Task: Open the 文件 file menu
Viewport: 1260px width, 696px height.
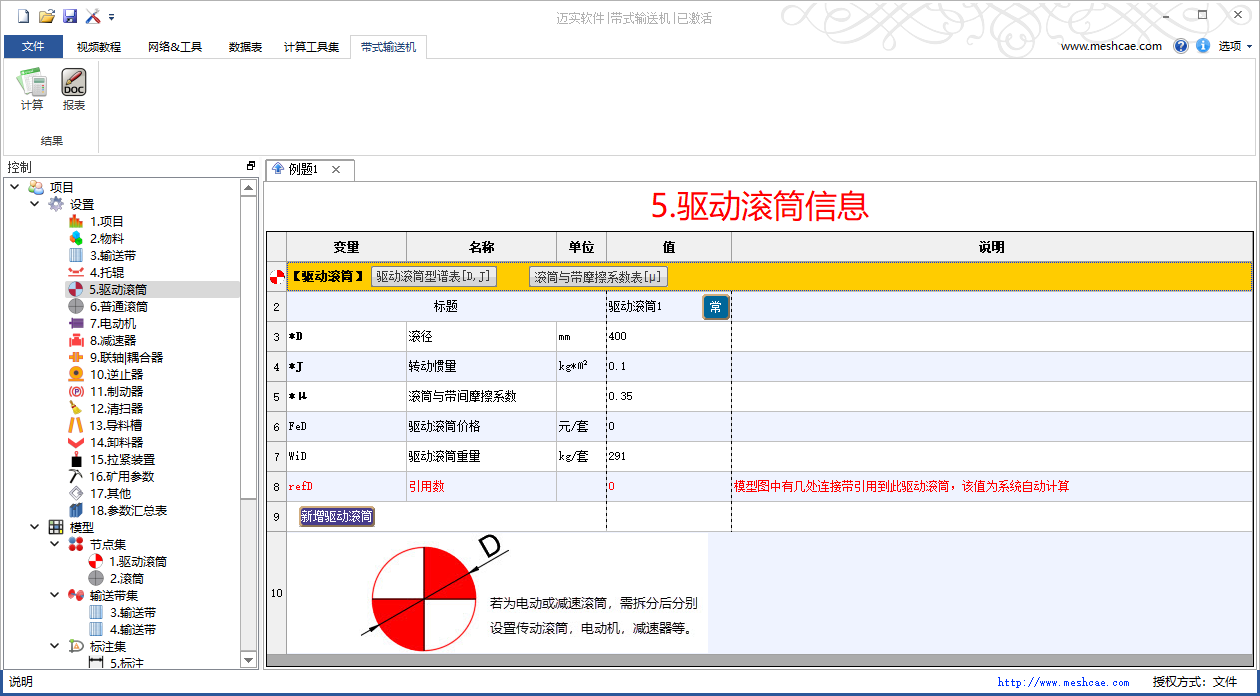Action: pos(33,47)
